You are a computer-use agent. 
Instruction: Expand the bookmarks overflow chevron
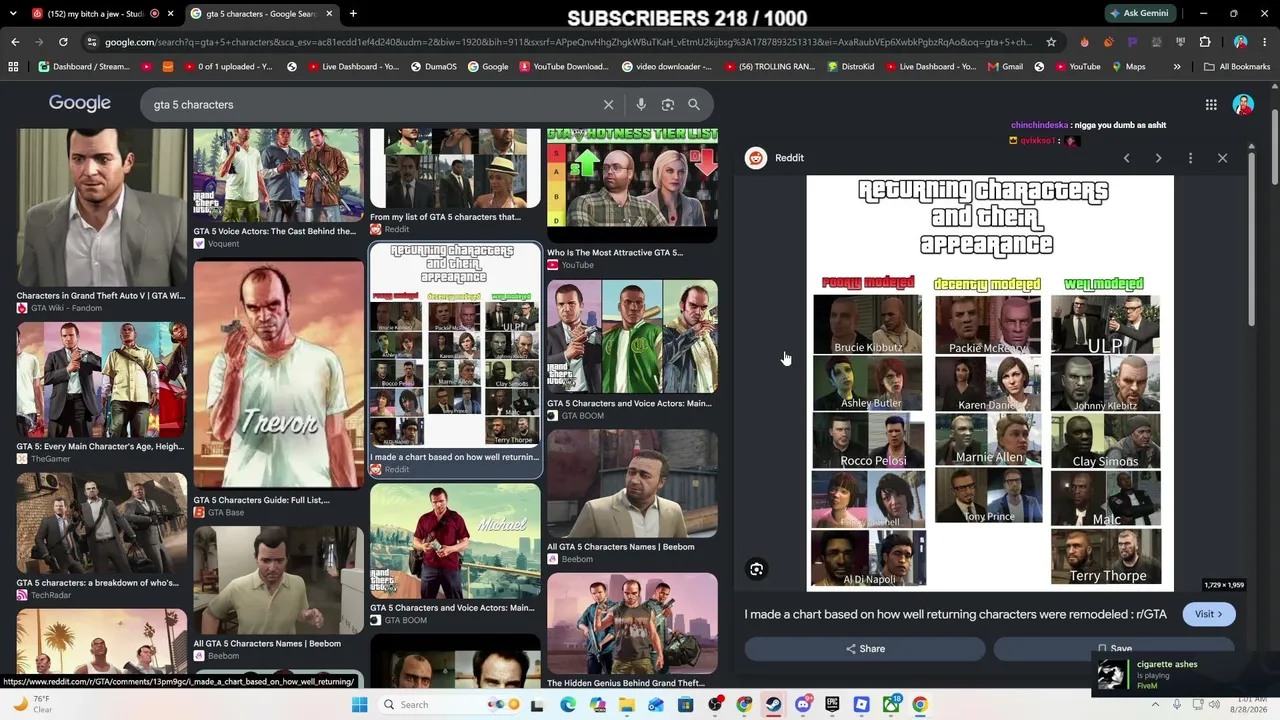1177,67
